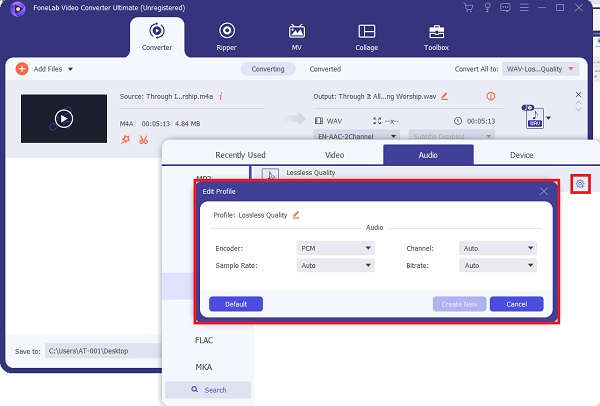Open the Video format tab

334,155
